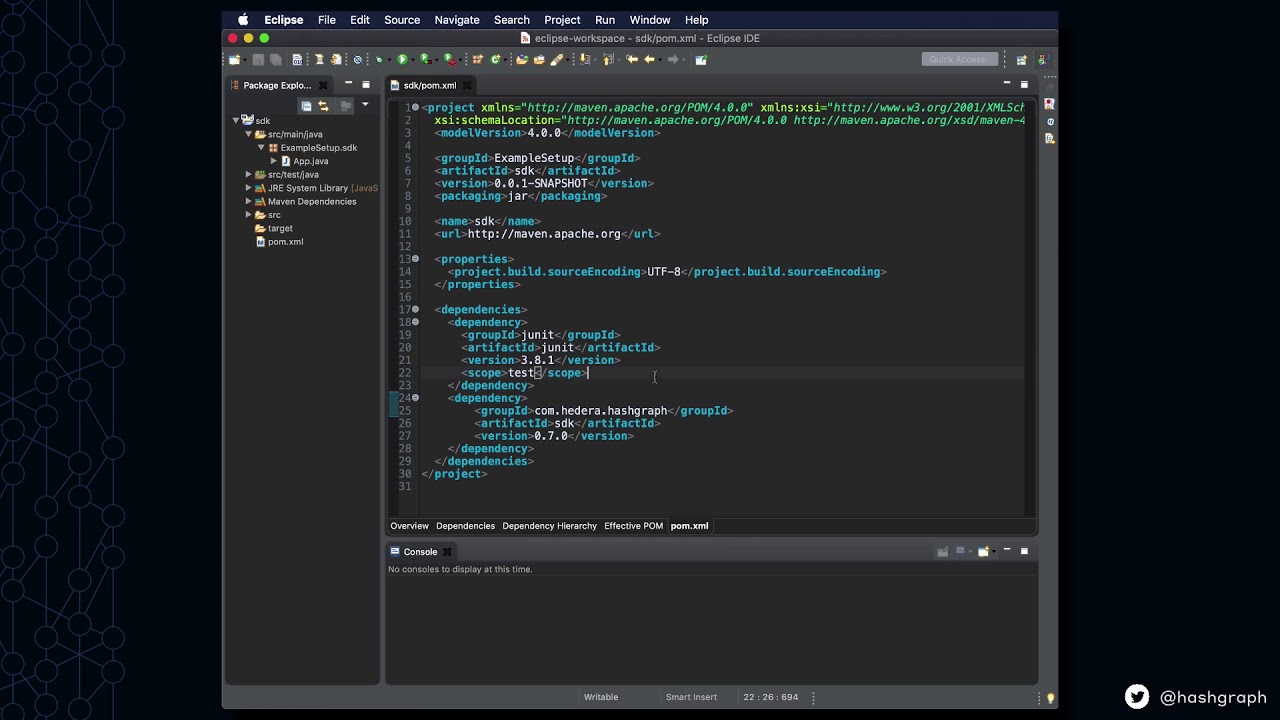This screenshot has width=1280, height=720.
Task: Expand the src folder in the tree
Action: click(x=248, y=215)
